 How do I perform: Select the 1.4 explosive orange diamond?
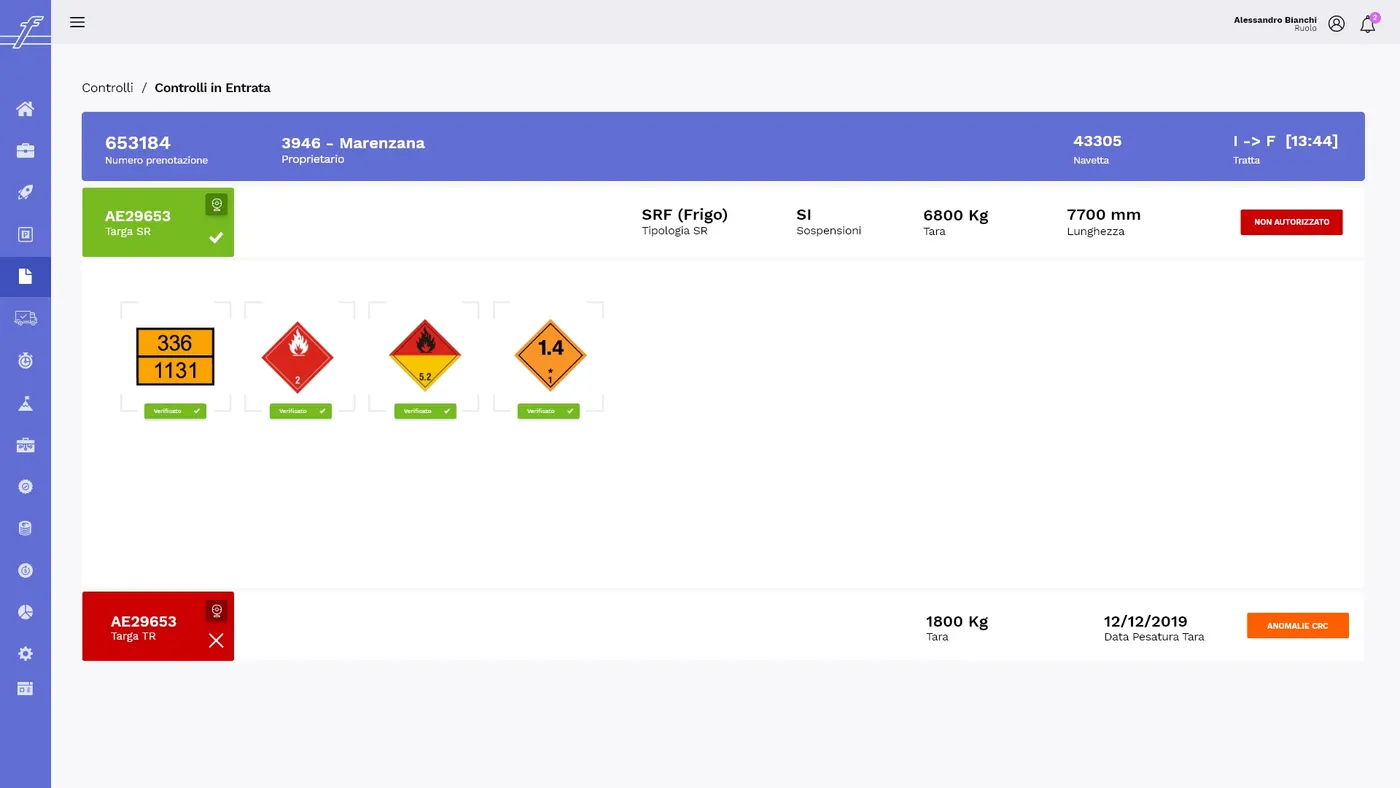pyautogui.click(x=550, y=357)
